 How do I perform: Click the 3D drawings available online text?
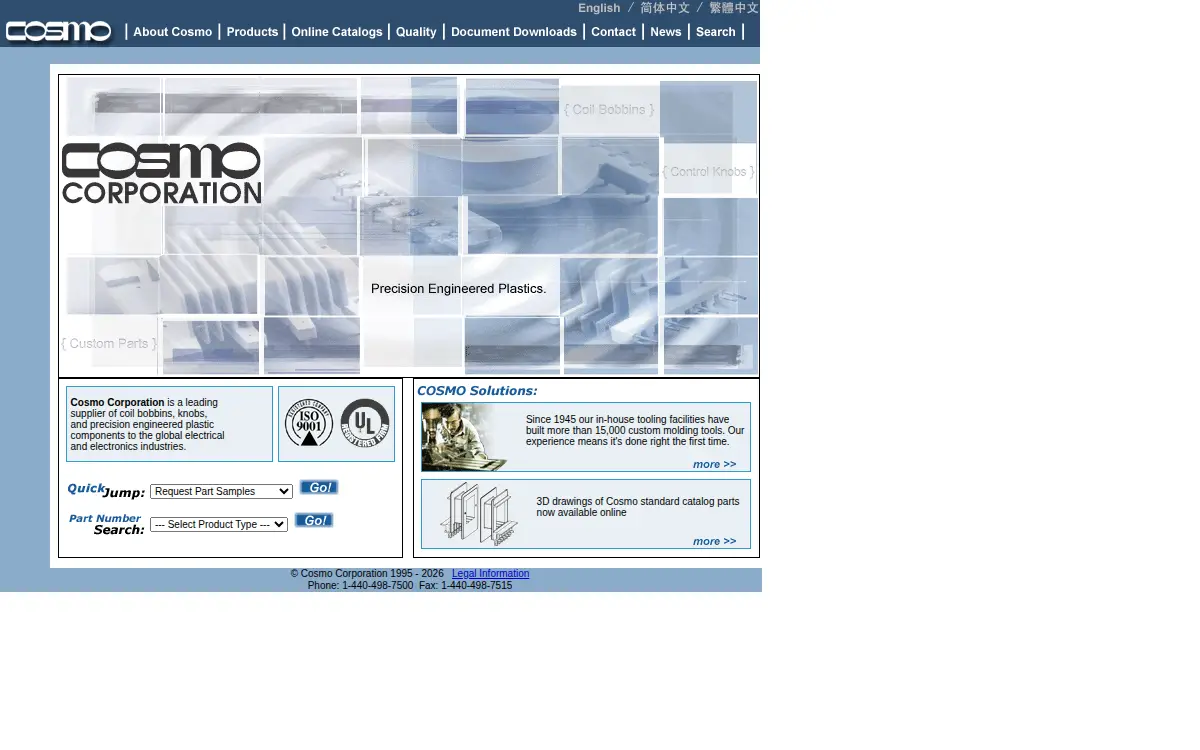coord(638,507)
